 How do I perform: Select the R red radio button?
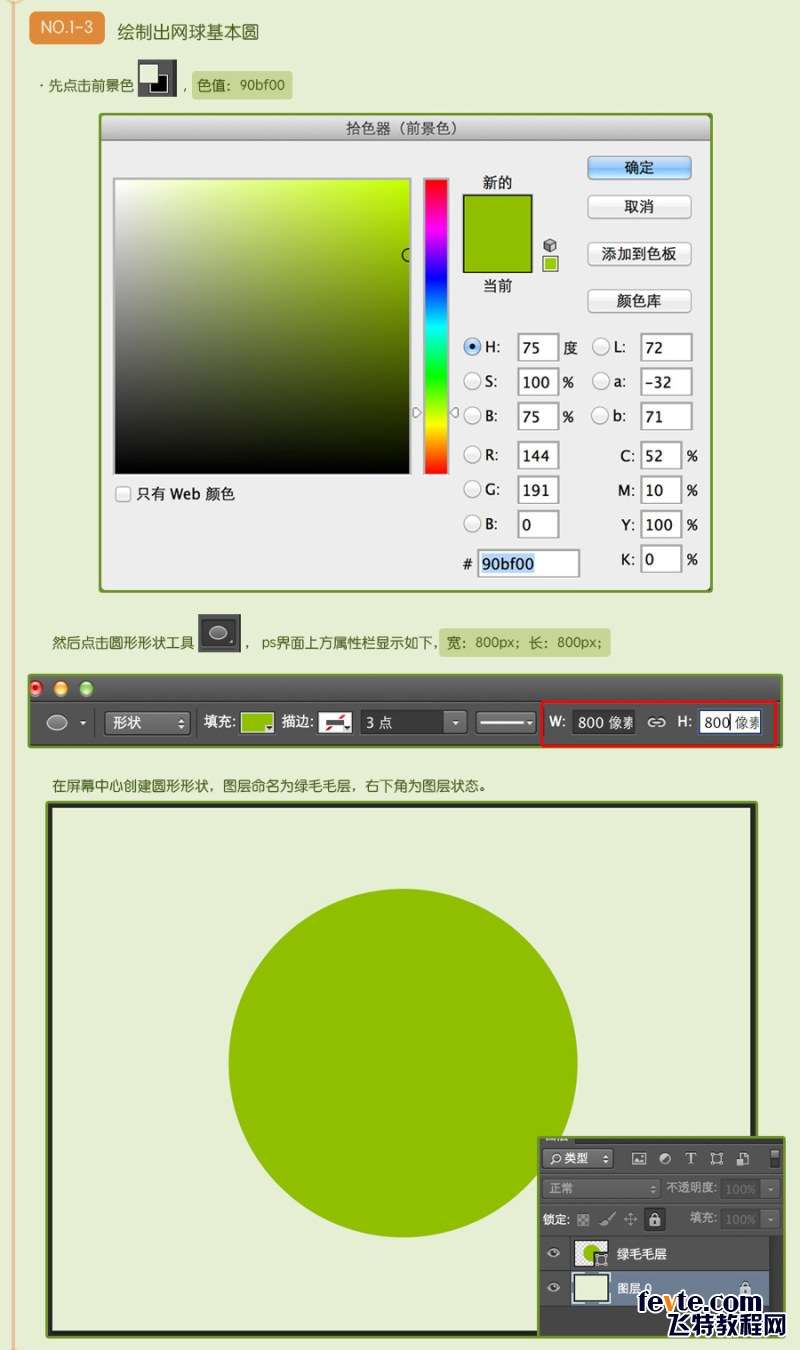pyautogui.click(x=472, y=455)
